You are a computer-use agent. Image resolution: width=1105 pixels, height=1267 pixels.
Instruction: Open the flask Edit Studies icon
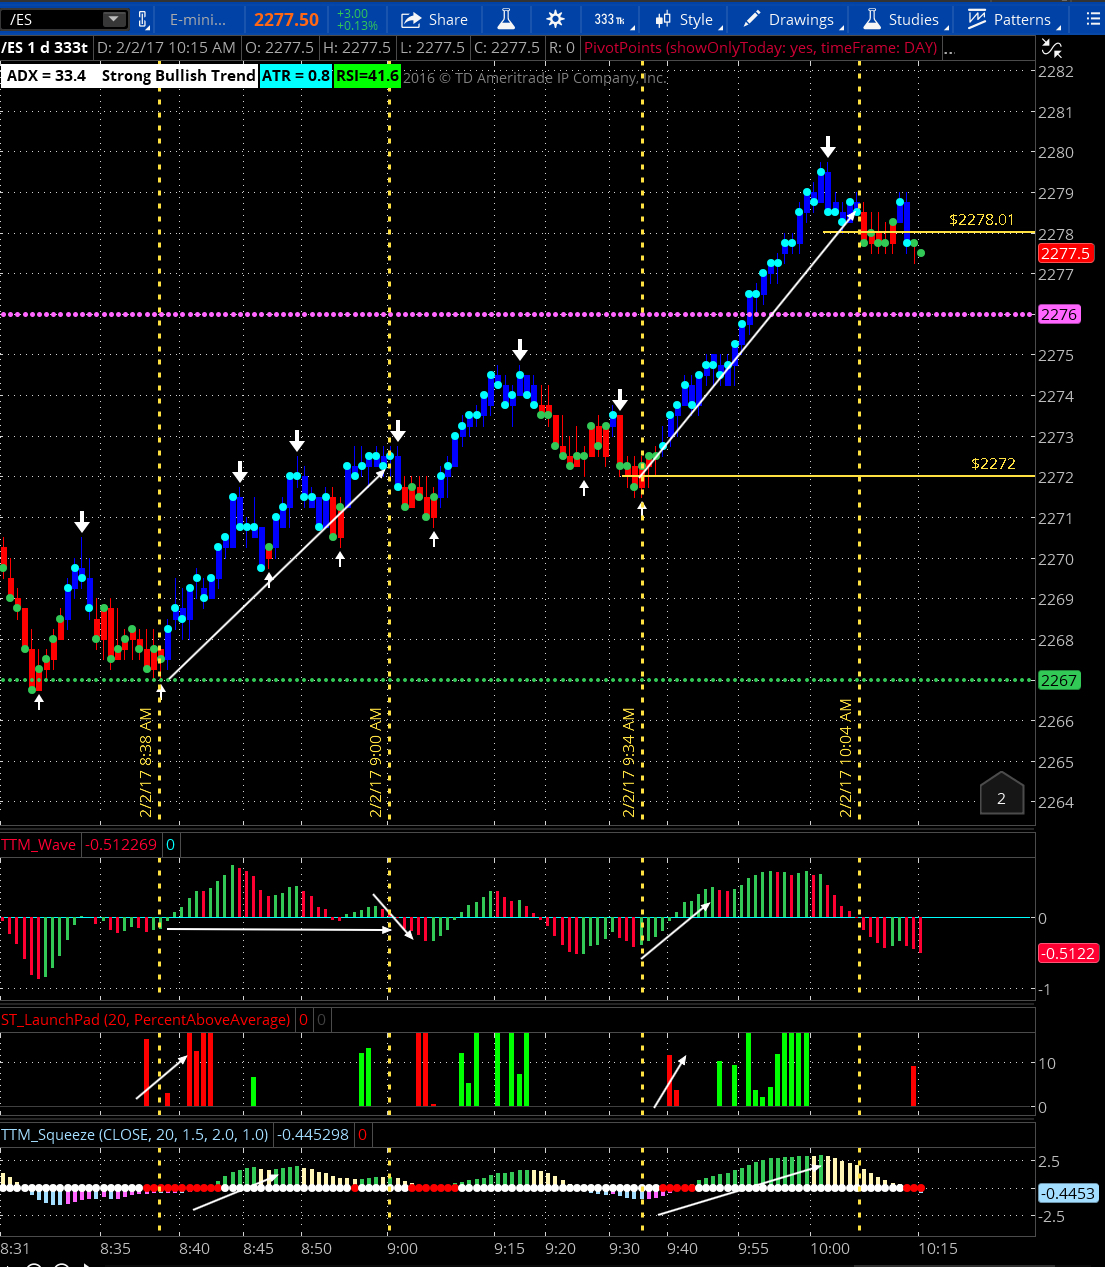(x=506, y=19)
